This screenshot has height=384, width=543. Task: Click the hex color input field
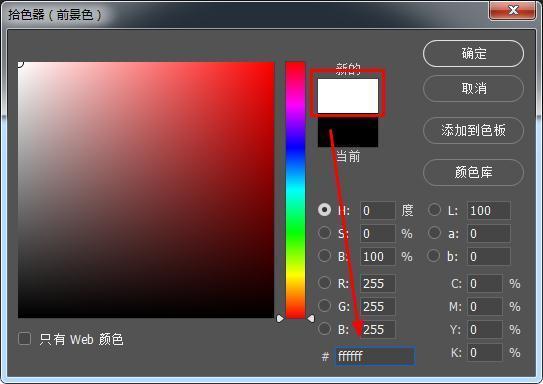click(x=375, y=356)
